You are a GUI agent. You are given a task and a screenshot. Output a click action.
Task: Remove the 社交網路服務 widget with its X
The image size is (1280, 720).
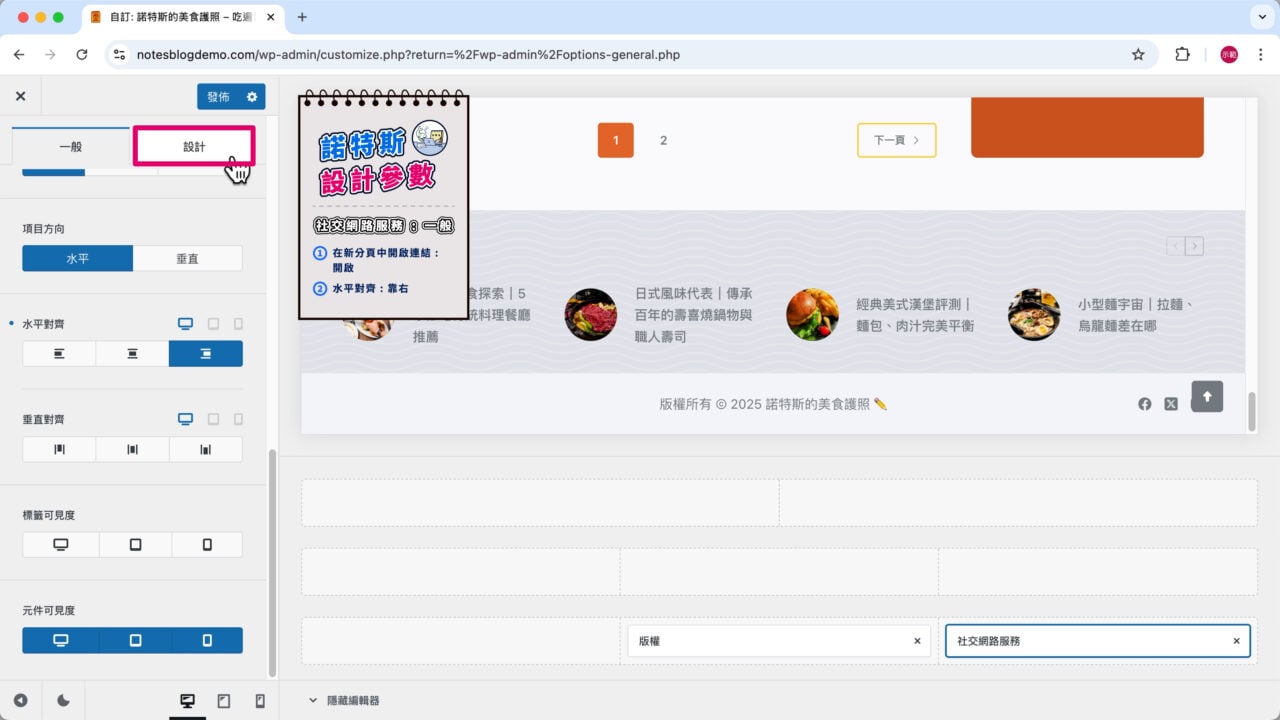tap(1236, 640)
